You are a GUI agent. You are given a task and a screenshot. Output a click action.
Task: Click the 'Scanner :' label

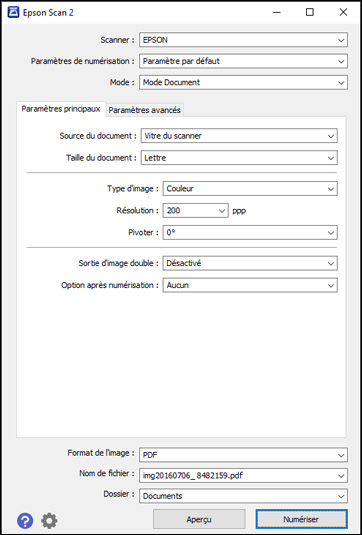point(117,40)
